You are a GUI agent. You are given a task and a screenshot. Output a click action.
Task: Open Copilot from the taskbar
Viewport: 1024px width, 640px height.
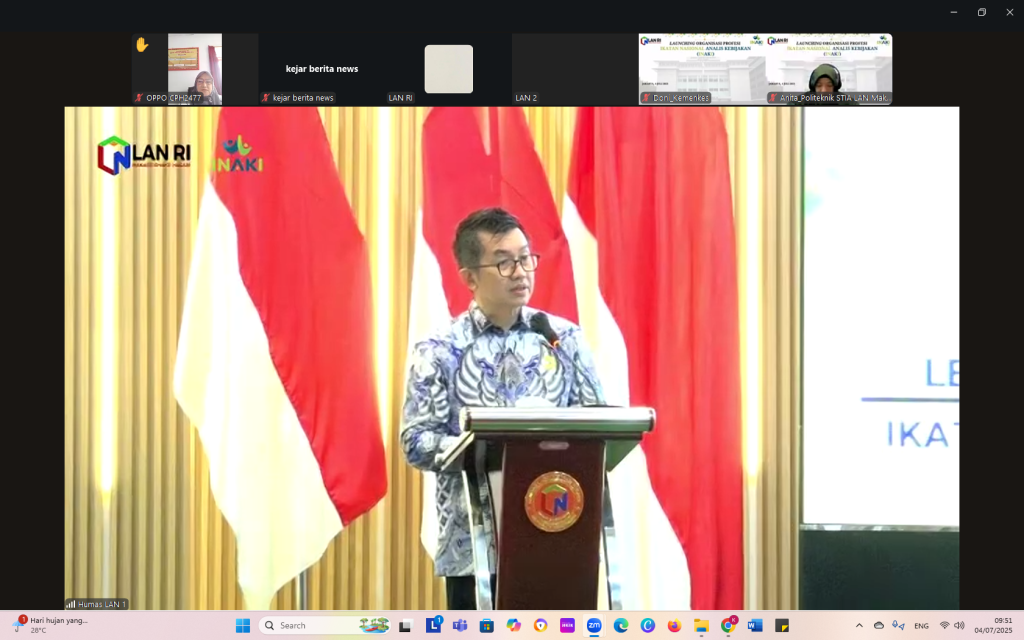coord(514,626)
